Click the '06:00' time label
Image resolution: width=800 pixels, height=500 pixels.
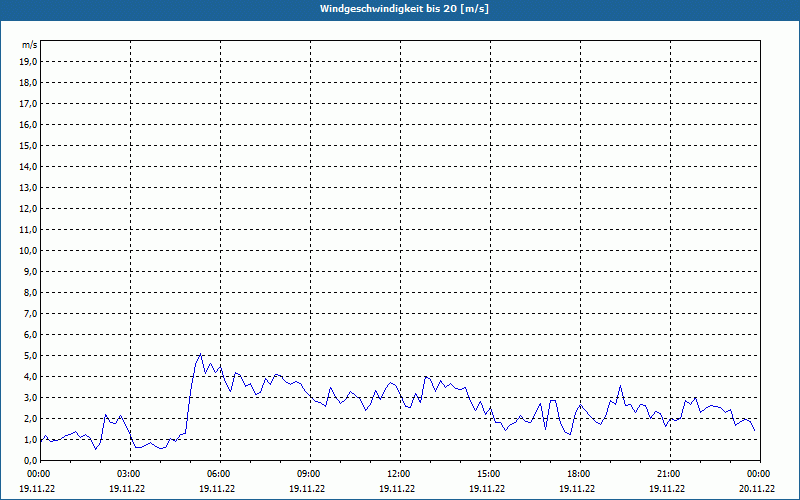(219, 474)
